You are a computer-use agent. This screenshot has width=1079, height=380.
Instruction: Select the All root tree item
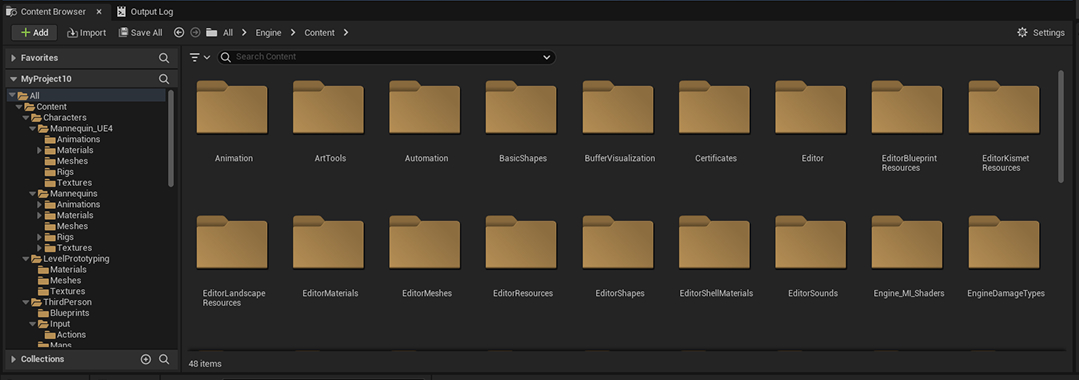click(x=86, y=96)
